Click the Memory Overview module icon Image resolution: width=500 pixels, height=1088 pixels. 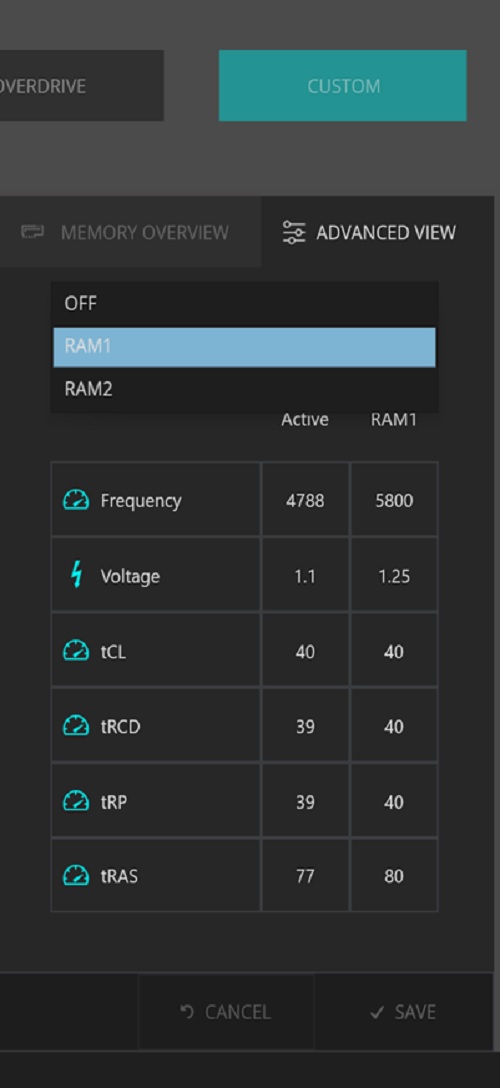[x=32, y=232]
